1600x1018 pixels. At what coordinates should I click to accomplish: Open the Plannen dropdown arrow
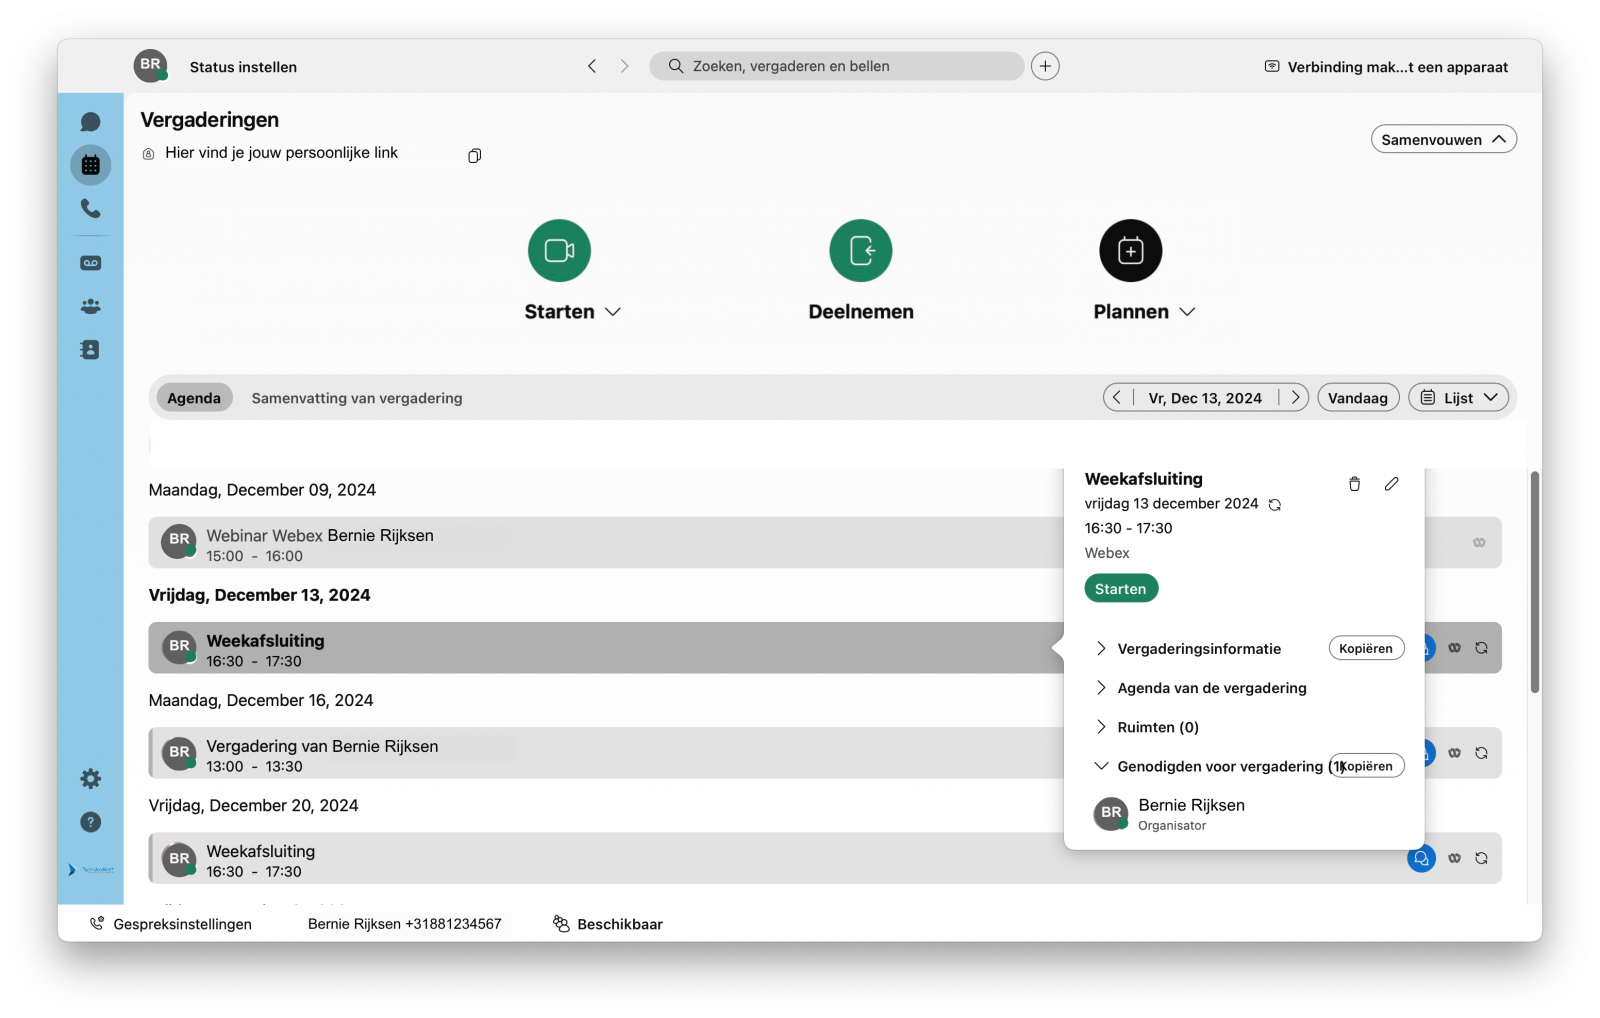click(x=1188, y=311)
